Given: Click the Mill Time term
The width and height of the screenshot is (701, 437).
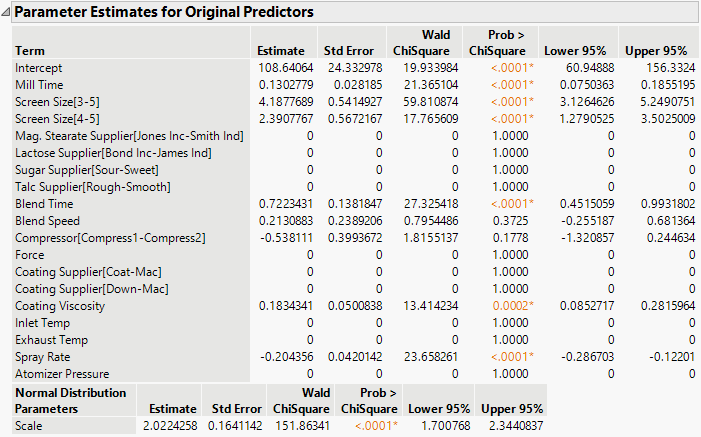Looking at the screenshot, I should point(40,84).
